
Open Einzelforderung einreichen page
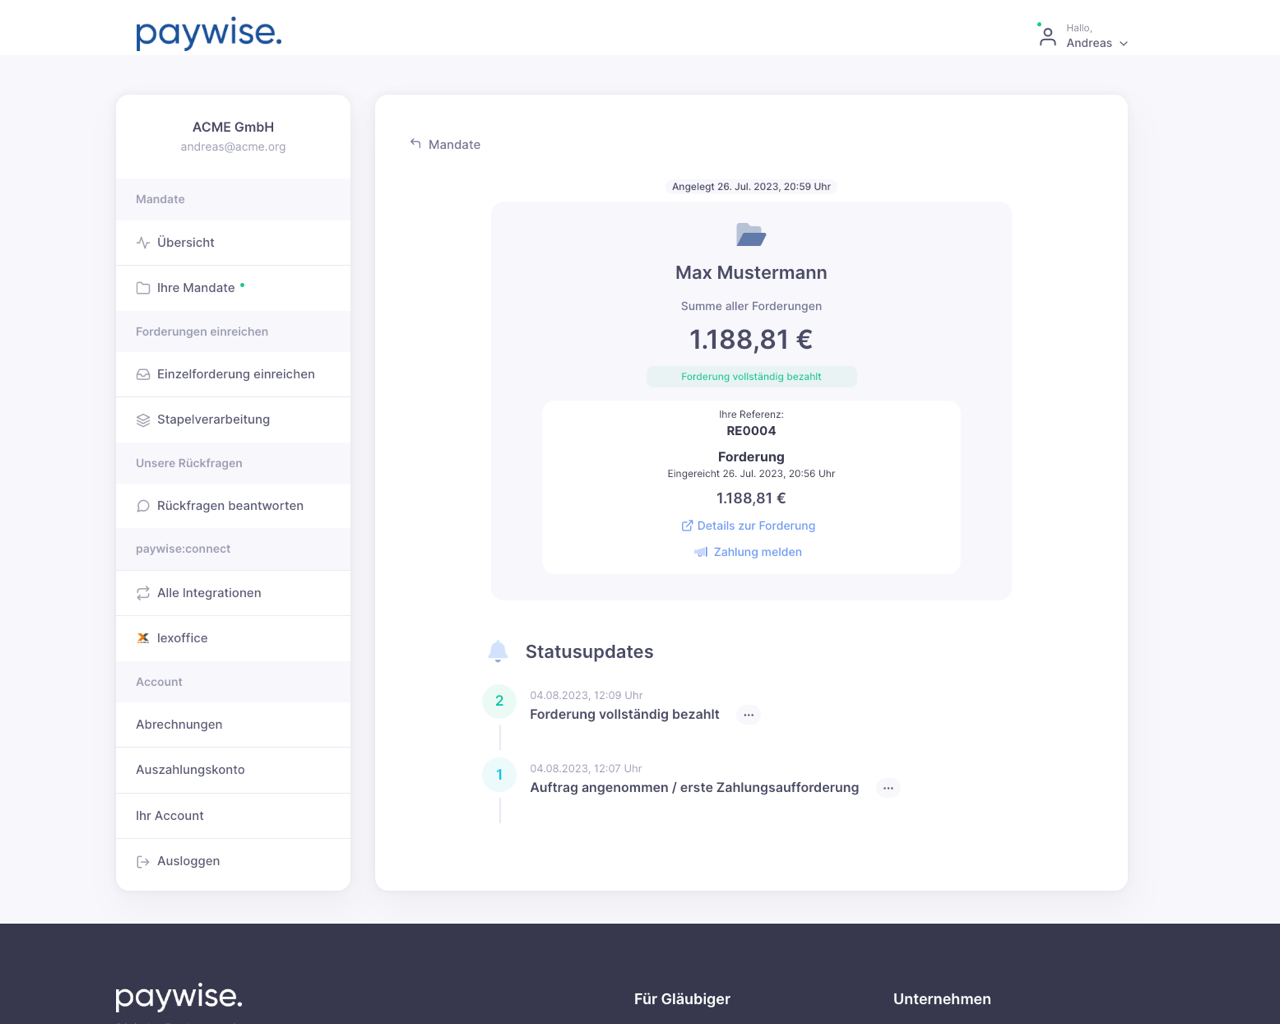coord(235,374)
